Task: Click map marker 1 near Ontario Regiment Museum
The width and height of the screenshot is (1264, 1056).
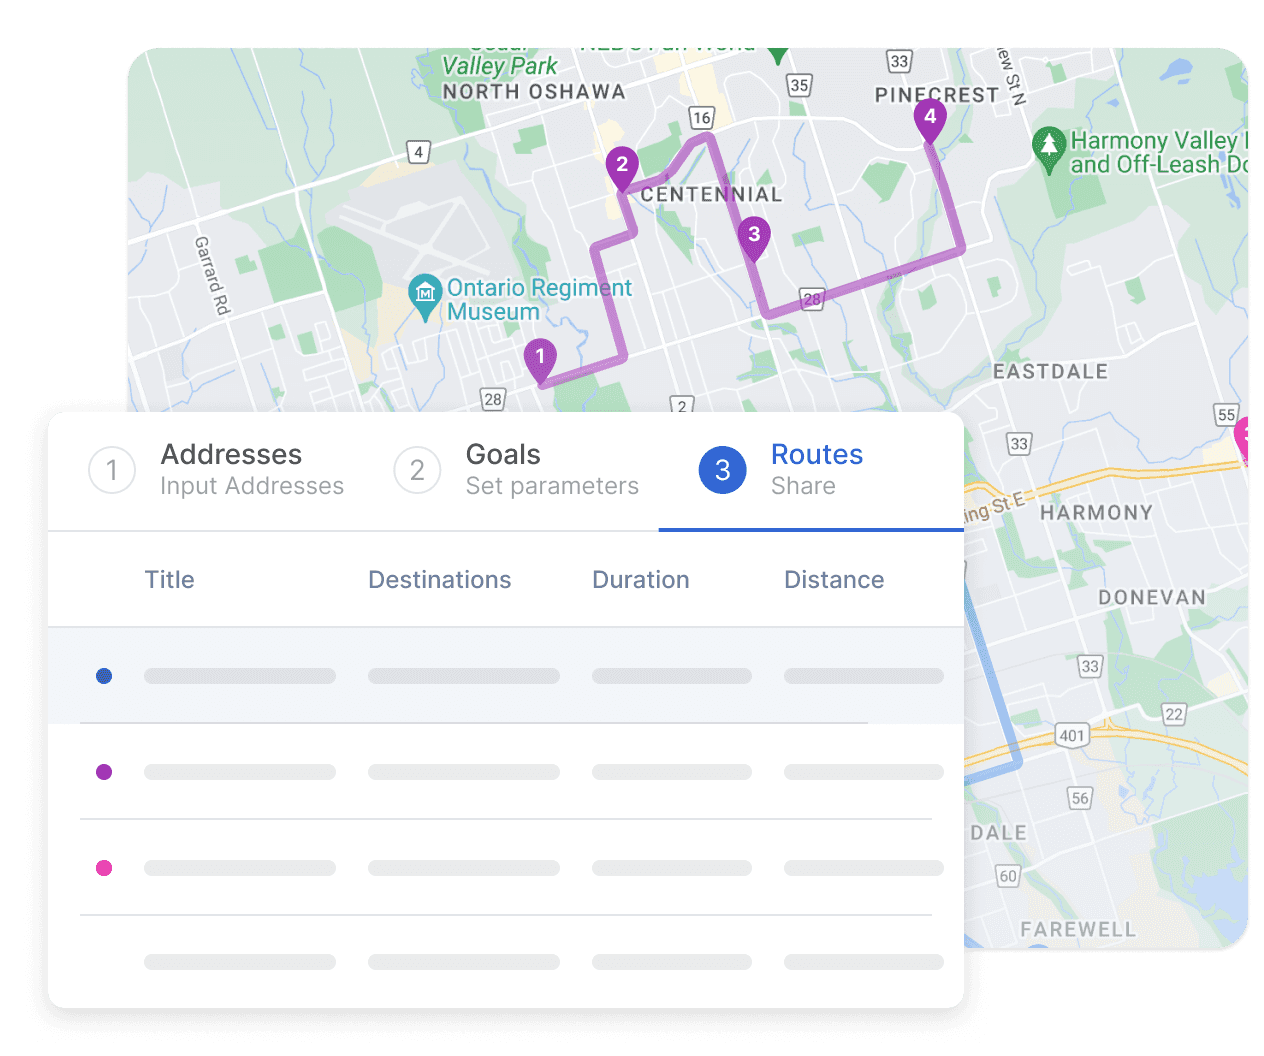Action: pyautogui.click(x=540, y=355)
